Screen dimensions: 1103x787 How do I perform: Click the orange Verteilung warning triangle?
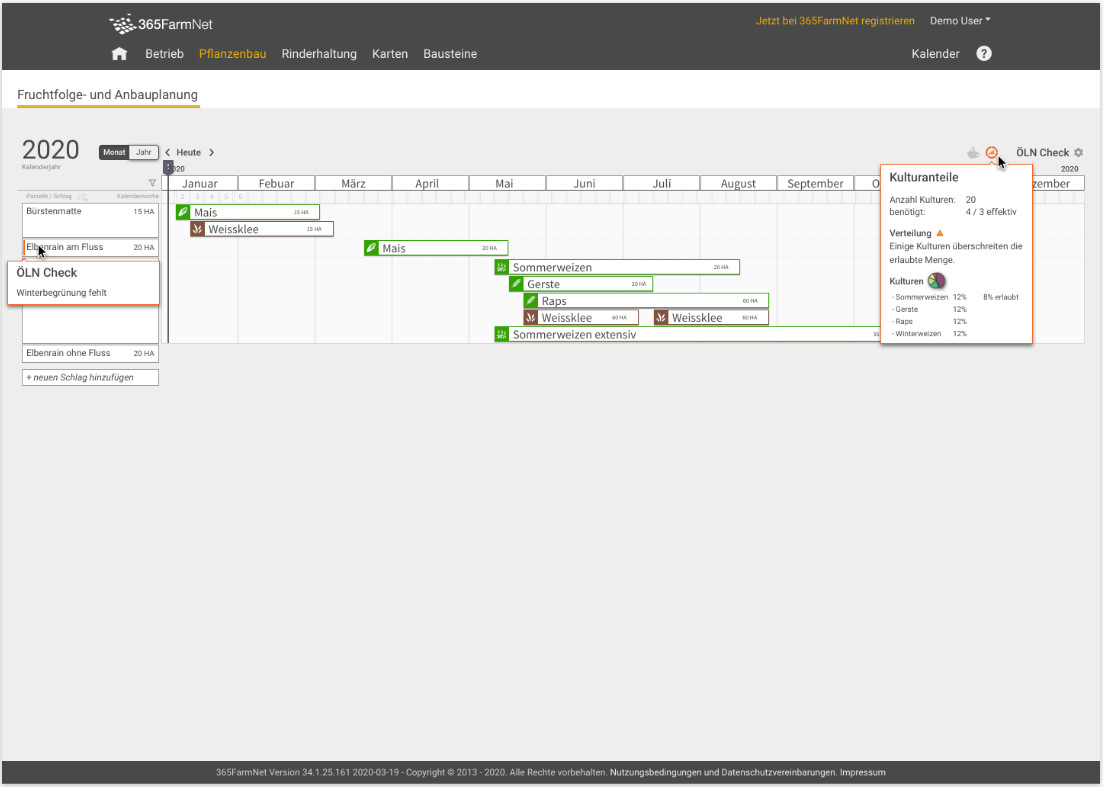tap(939, 233)
